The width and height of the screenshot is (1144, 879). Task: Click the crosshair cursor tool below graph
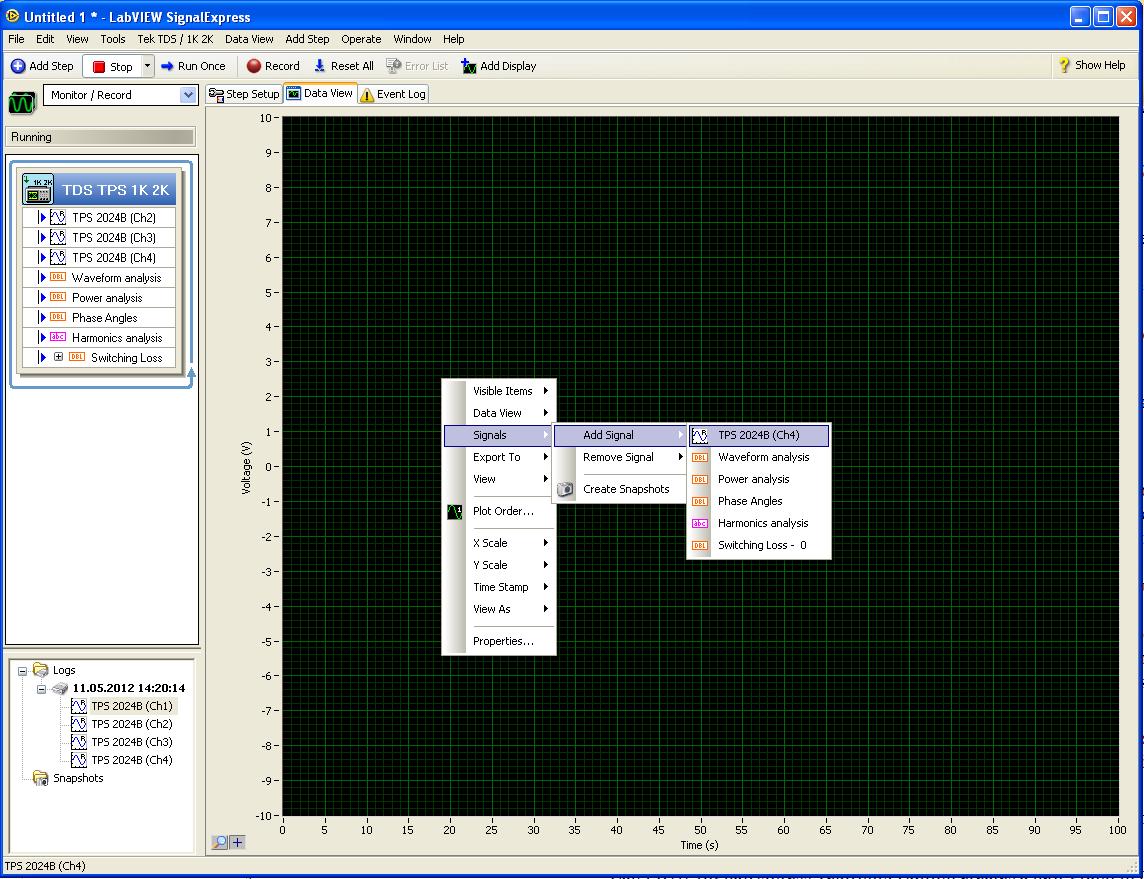(x=237, y=843)
